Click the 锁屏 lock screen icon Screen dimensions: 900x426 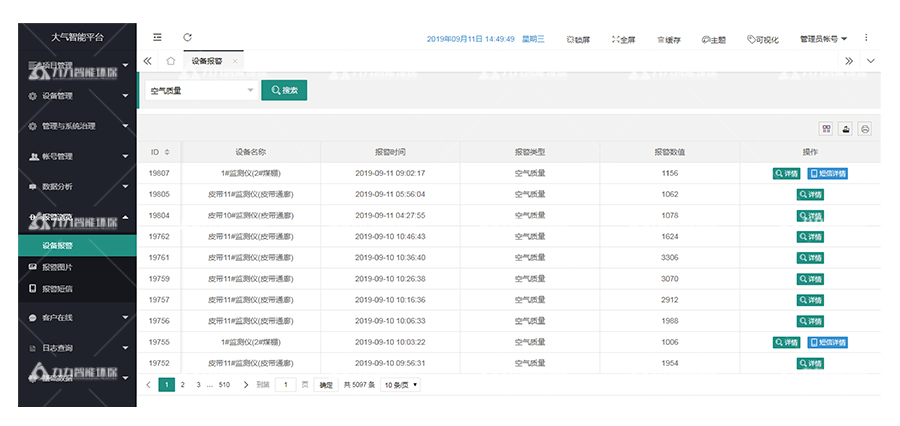click(578, 39)
